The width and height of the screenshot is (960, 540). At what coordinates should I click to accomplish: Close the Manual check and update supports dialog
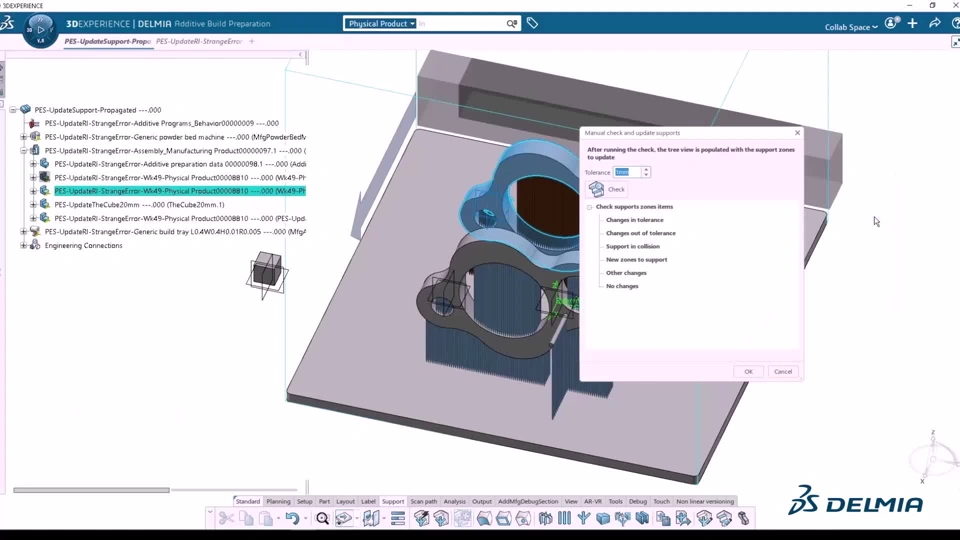797,133
